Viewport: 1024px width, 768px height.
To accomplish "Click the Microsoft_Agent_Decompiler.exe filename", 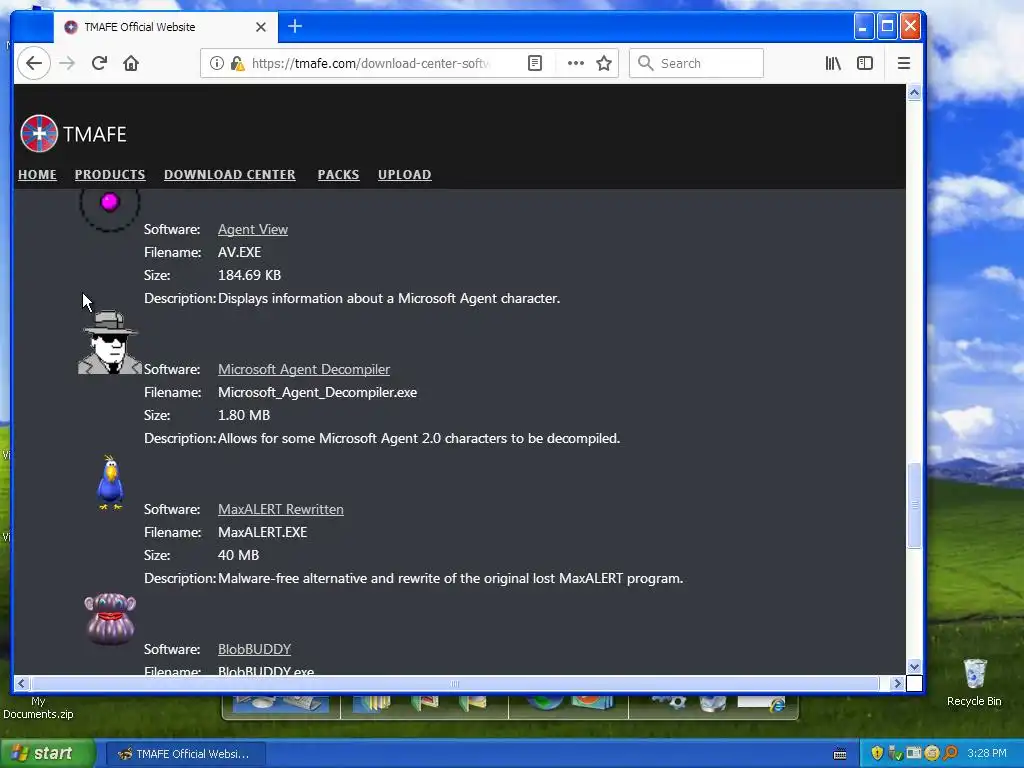I will [317, 392].
